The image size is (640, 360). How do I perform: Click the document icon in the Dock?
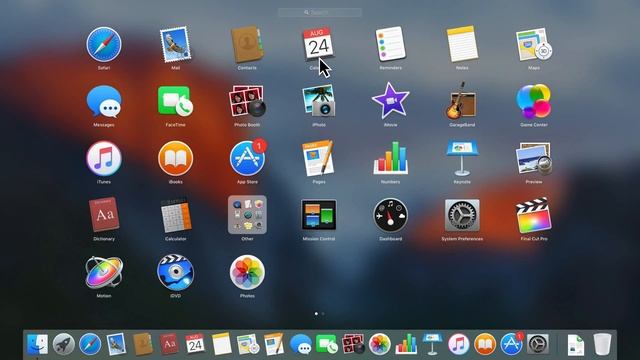pos(576,345)
